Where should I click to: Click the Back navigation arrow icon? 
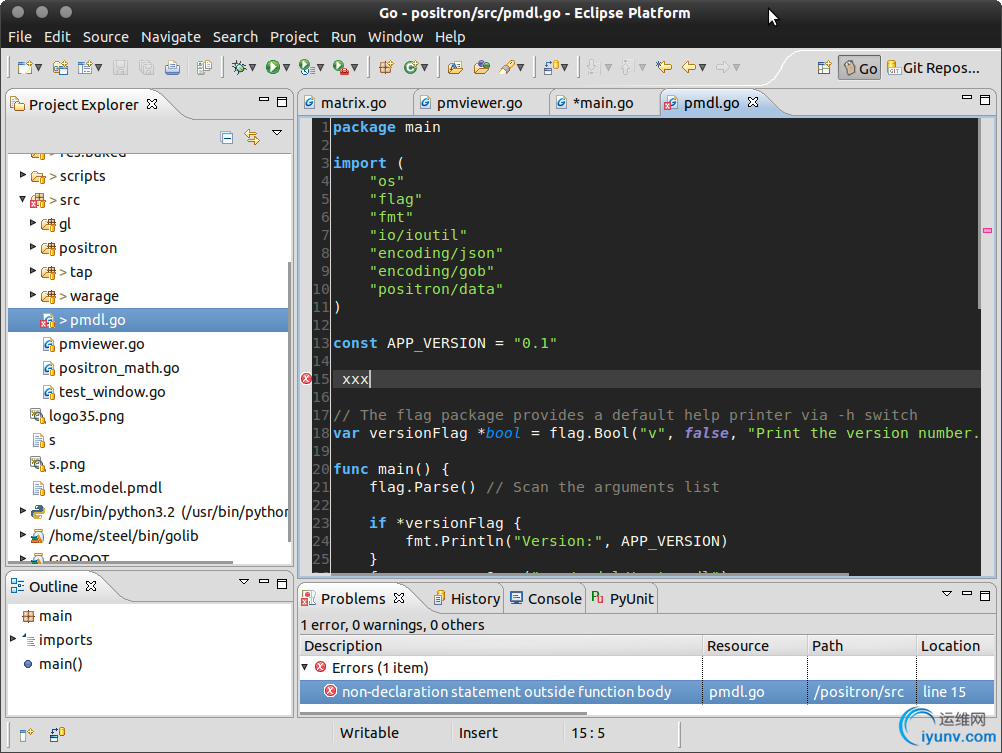pos(688,68)
